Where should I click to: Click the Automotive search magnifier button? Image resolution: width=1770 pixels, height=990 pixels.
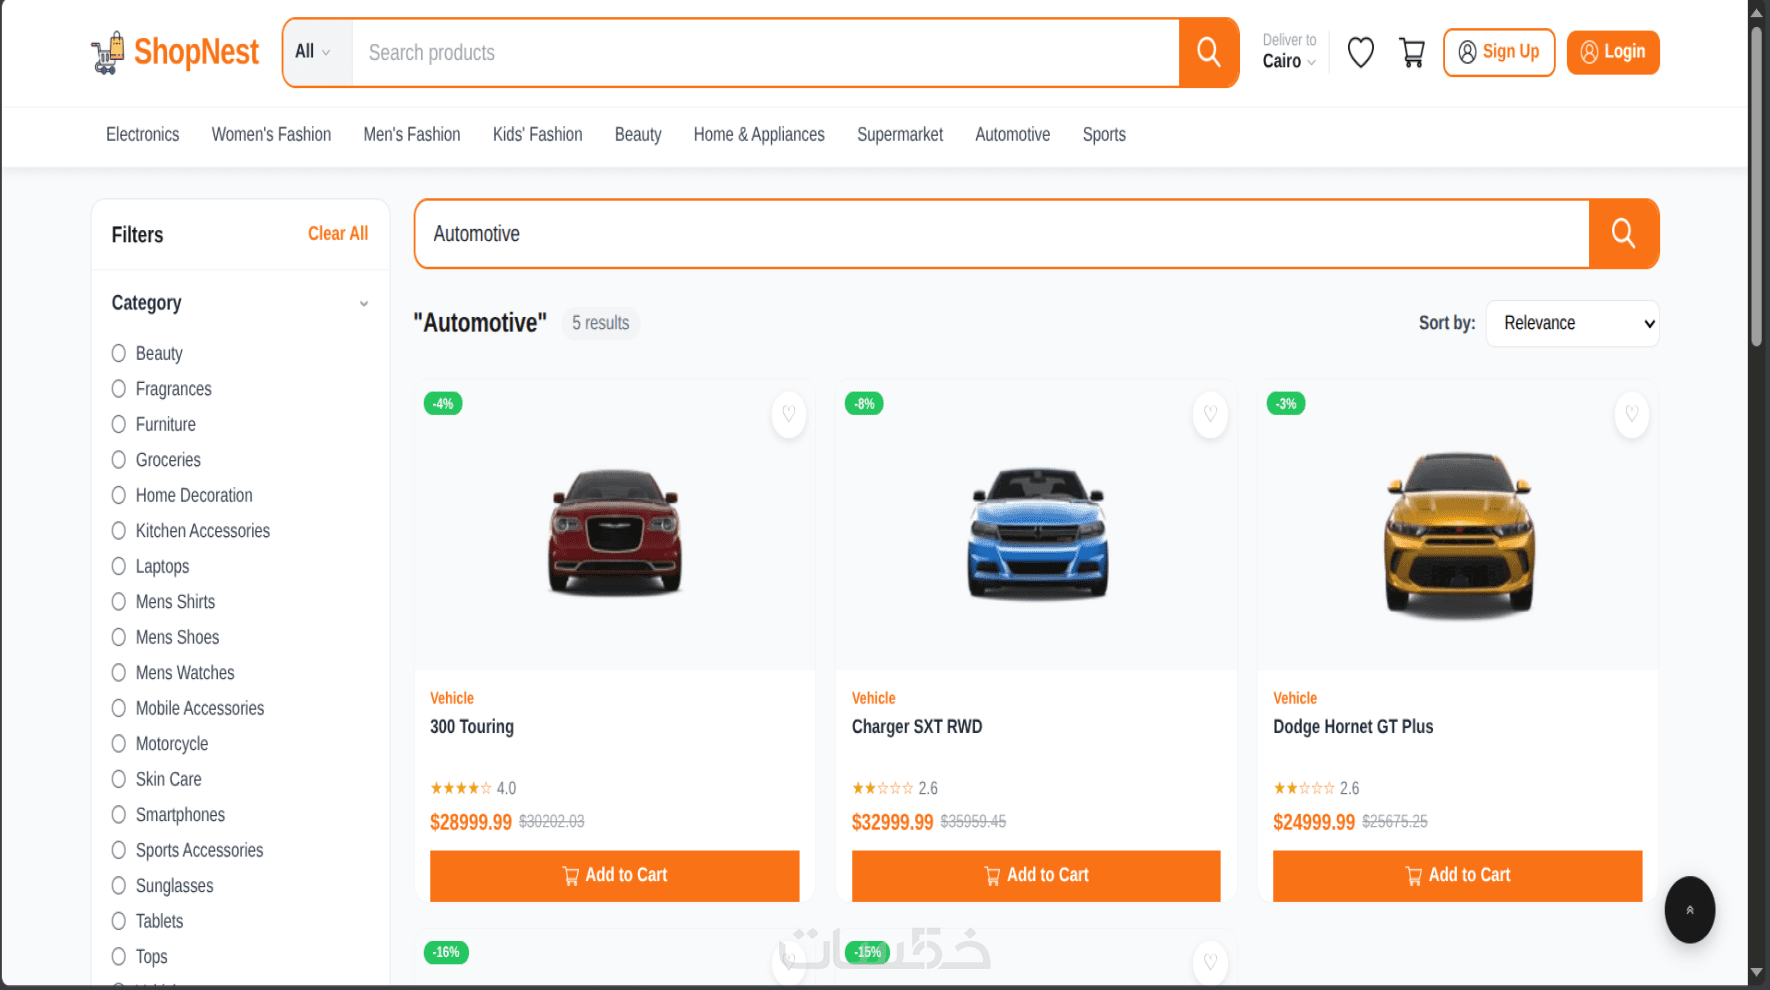(x=1623, y=234)
